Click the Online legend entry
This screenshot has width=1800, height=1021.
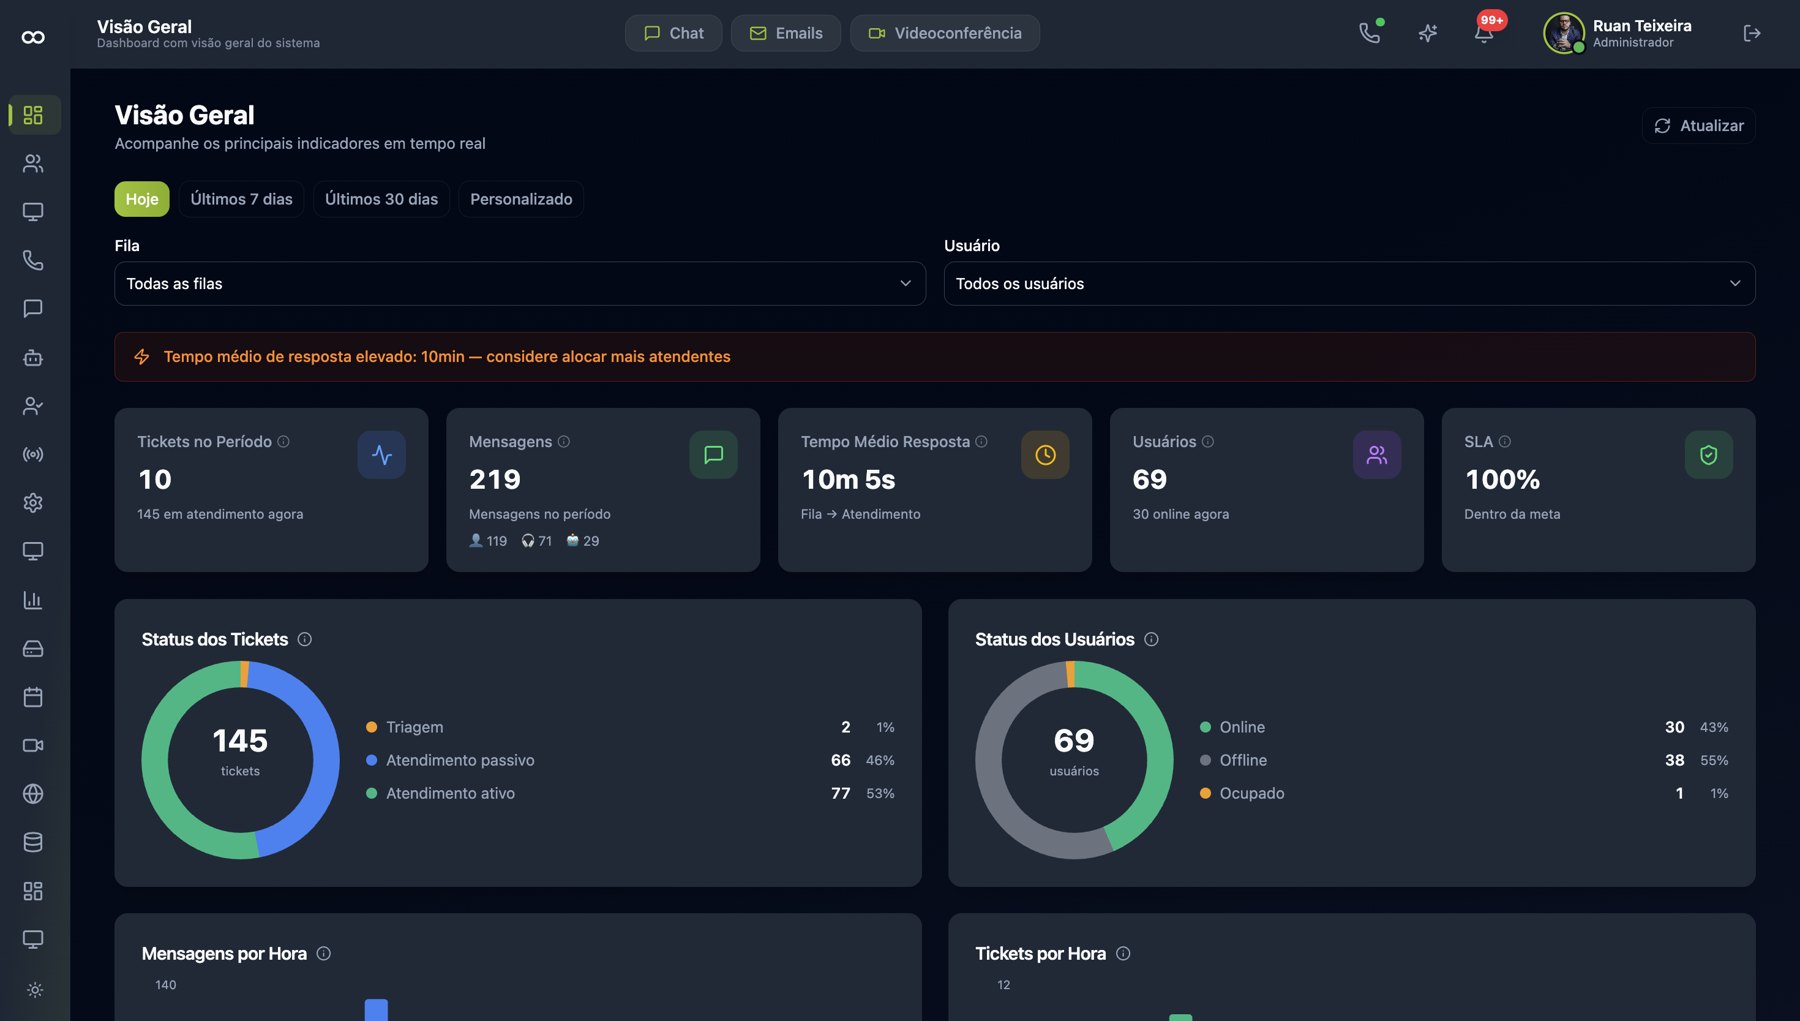(x=1464, y=727)
